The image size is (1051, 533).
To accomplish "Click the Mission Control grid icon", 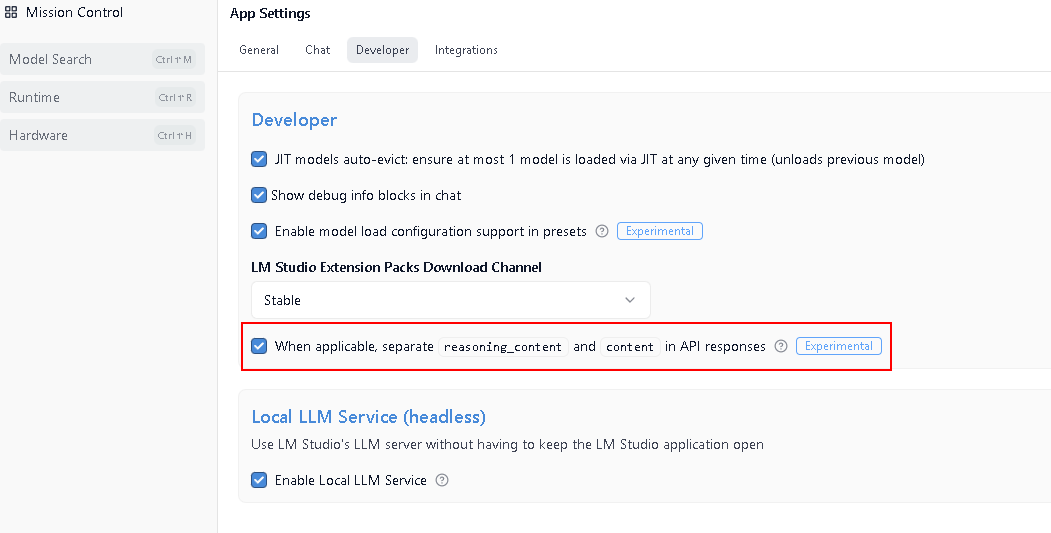I will (11, 12).
